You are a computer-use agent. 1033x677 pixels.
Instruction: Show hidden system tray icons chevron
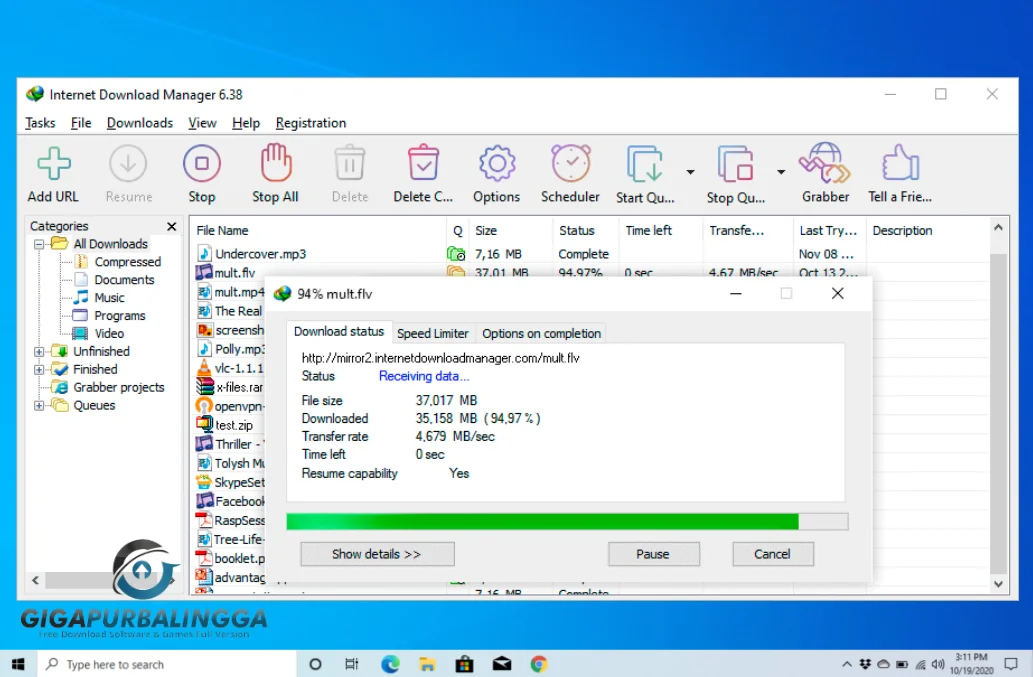coord(847,664)
